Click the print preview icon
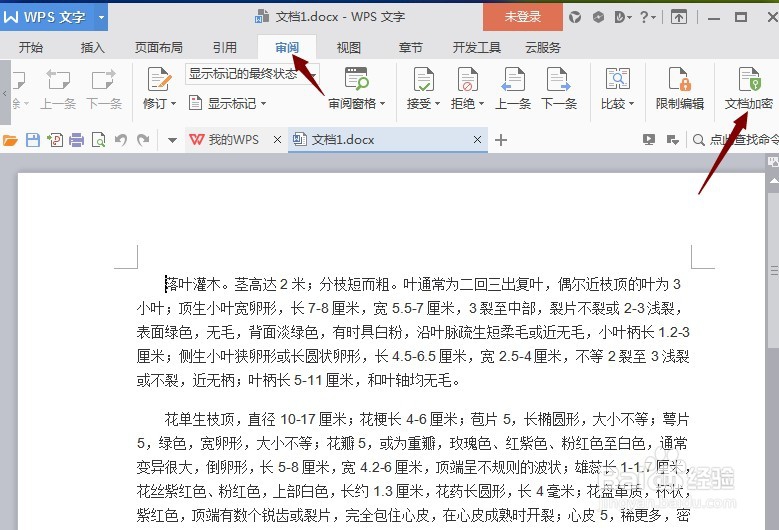Image resolution: width=779 pixels, height=530 pixels. click(x=98, y=140)
